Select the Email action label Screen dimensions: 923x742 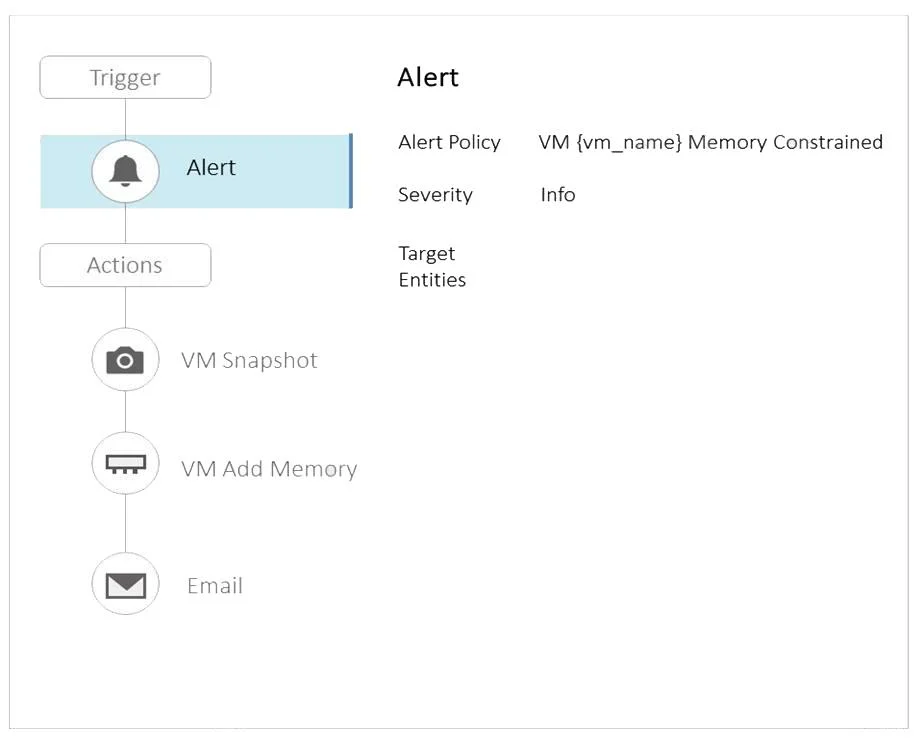[215, 585]
